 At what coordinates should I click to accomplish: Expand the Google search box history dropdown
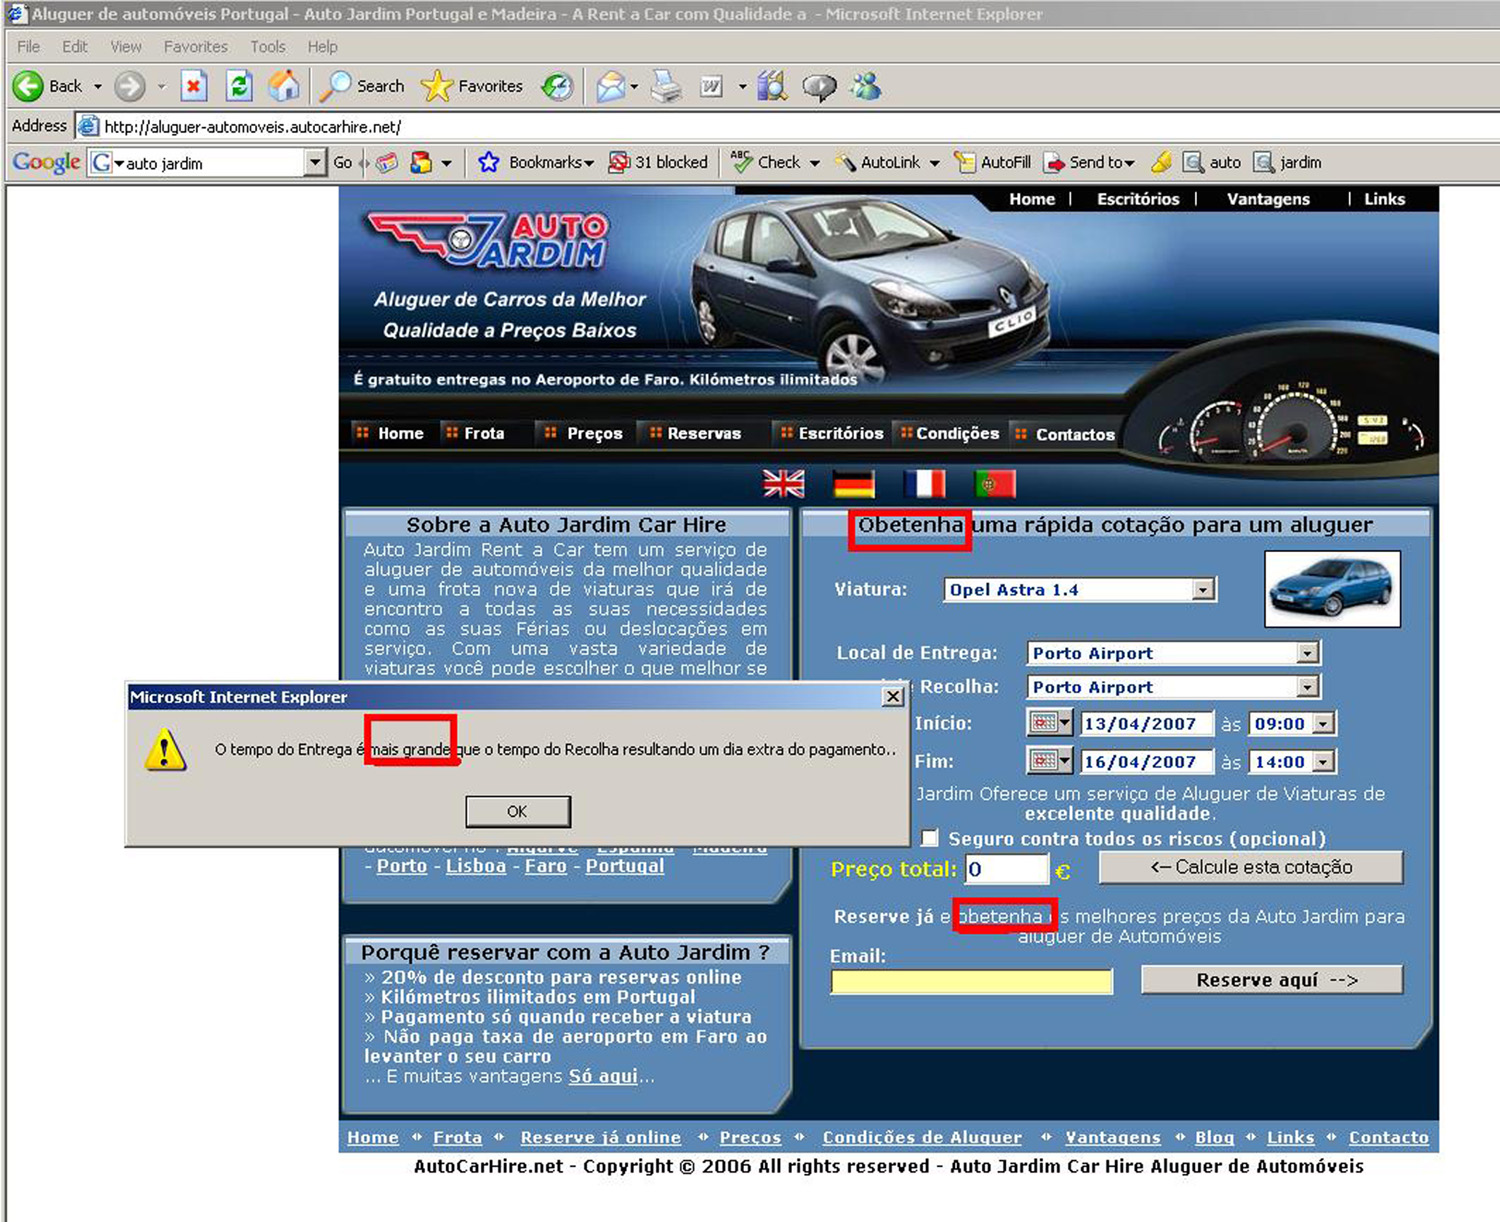(x=315, y=162)
